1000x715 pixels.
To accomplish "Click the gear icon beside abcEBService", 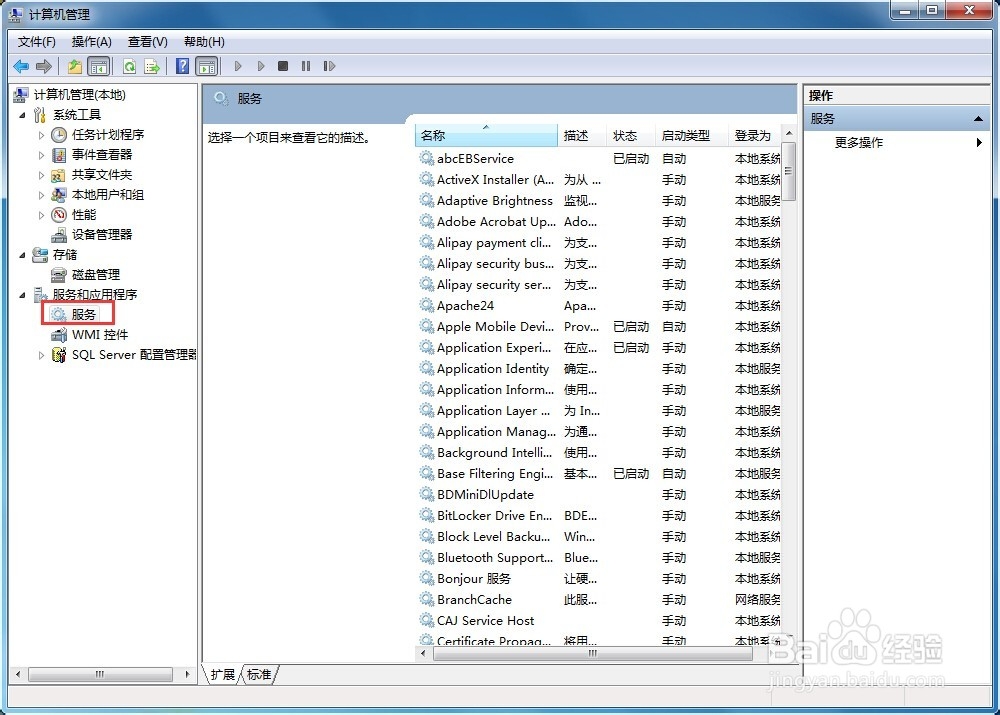I will click(x=427, y=158).
